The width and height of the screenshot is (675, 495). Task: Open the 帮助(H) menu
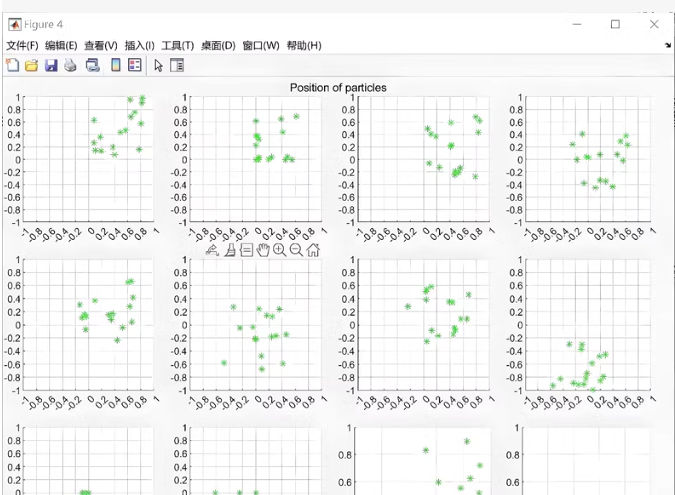tap(304, 46)
